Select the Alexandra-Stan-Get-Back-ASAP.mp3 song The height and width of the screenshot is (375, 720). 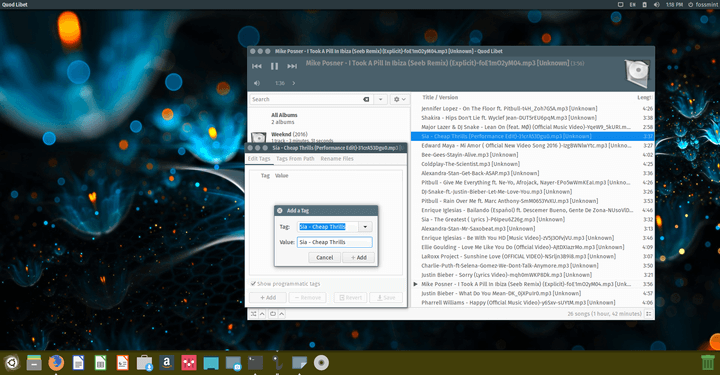[x=532, y=174]
